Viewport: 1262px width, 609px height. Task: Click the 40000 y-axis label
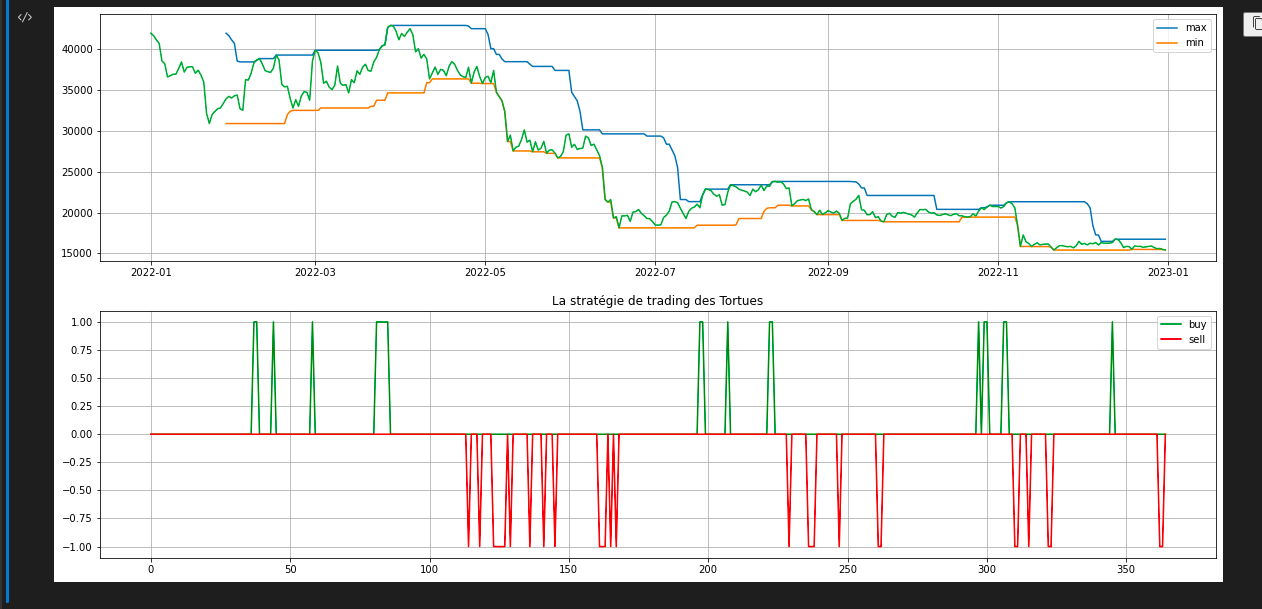click(79, 49)
